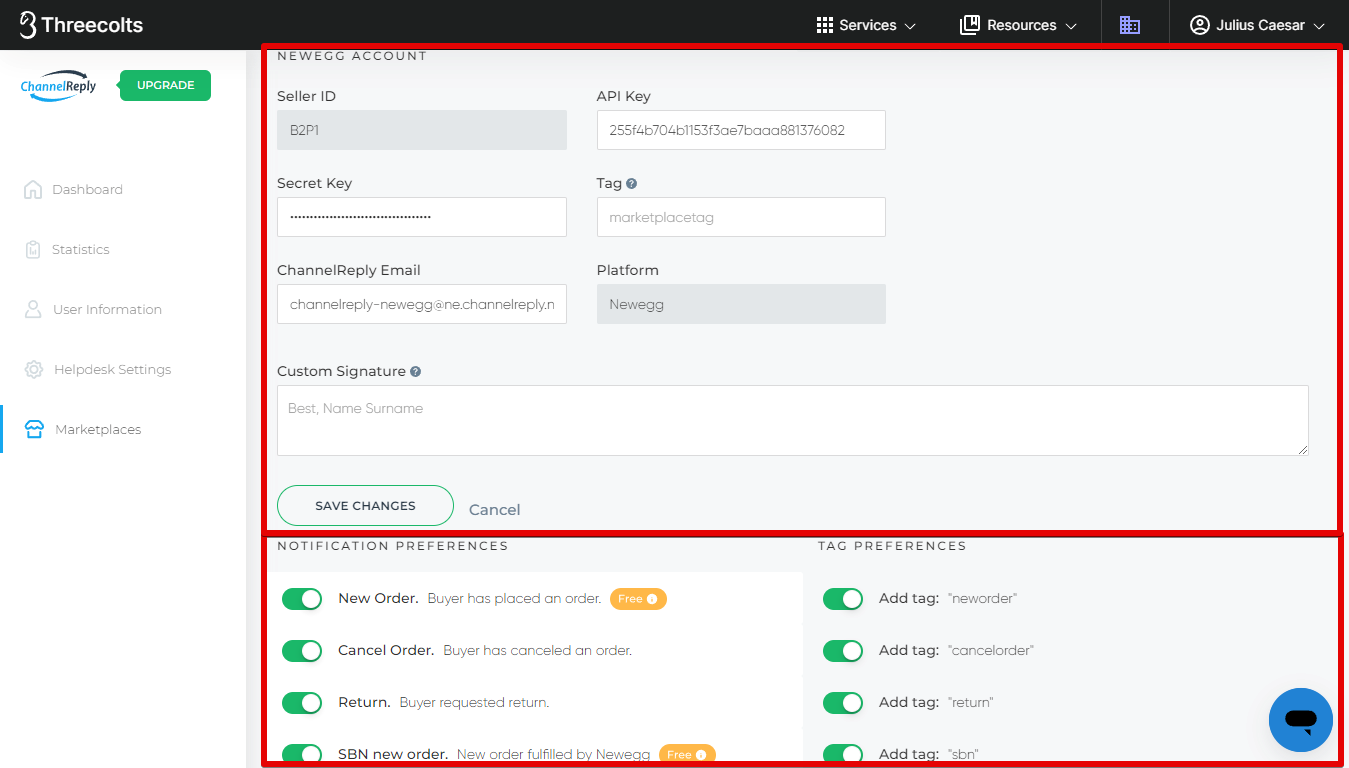This screenshot has height=768, width=1349.
Task: Click the Dashboard home icon
Action: [33, 189]
